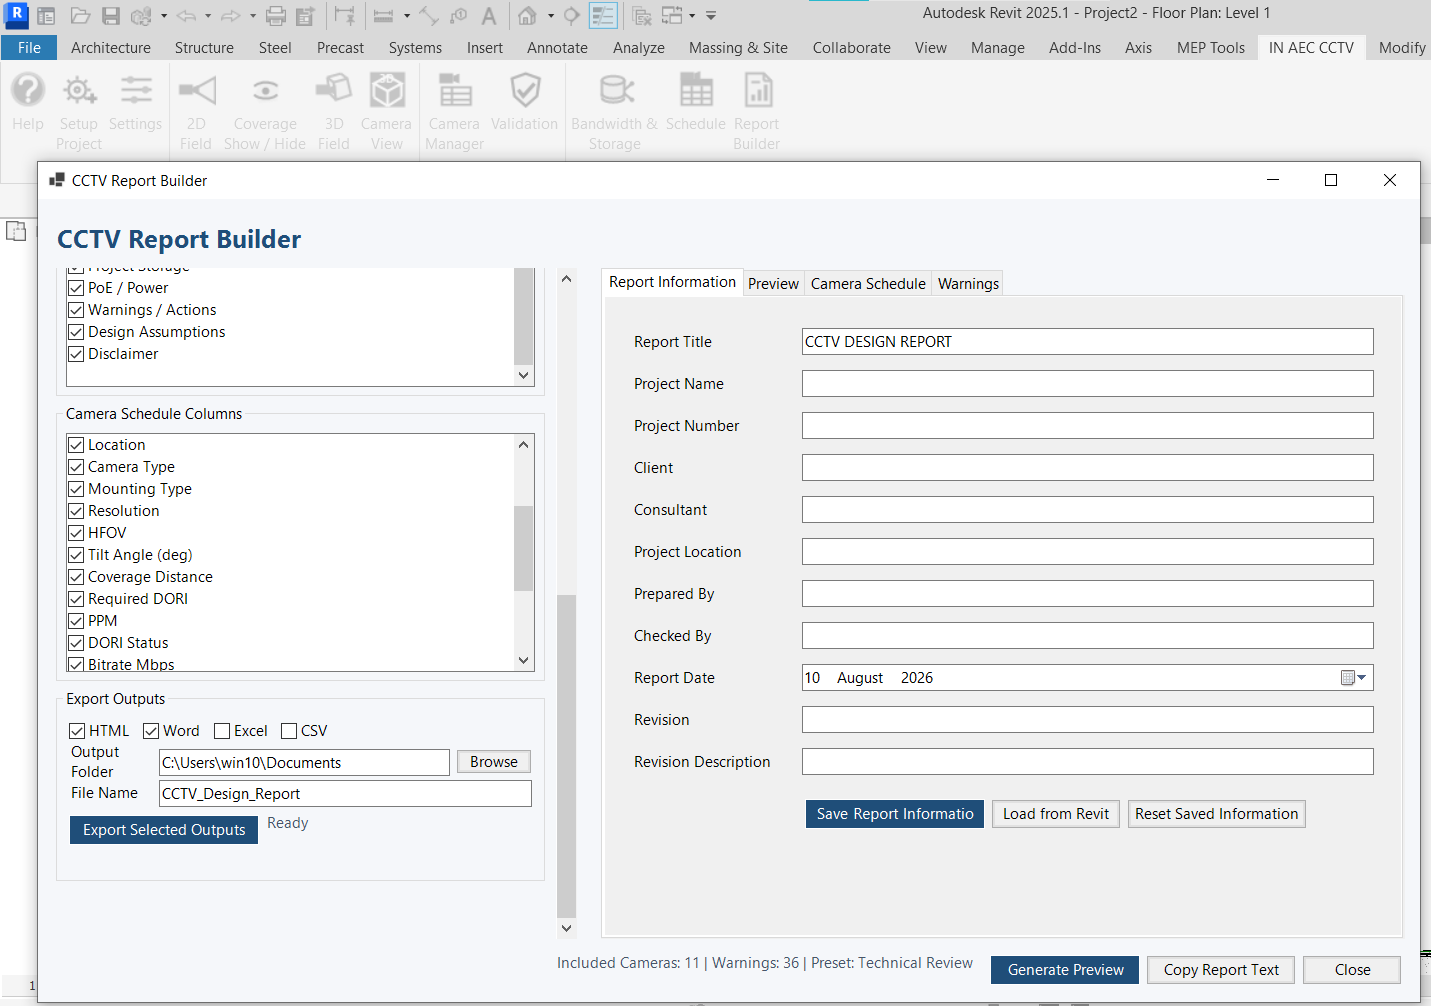Open Customize Quick Access Toolbar dropdown
This screenshot has height=1006, width=1431.
point(711,16)
